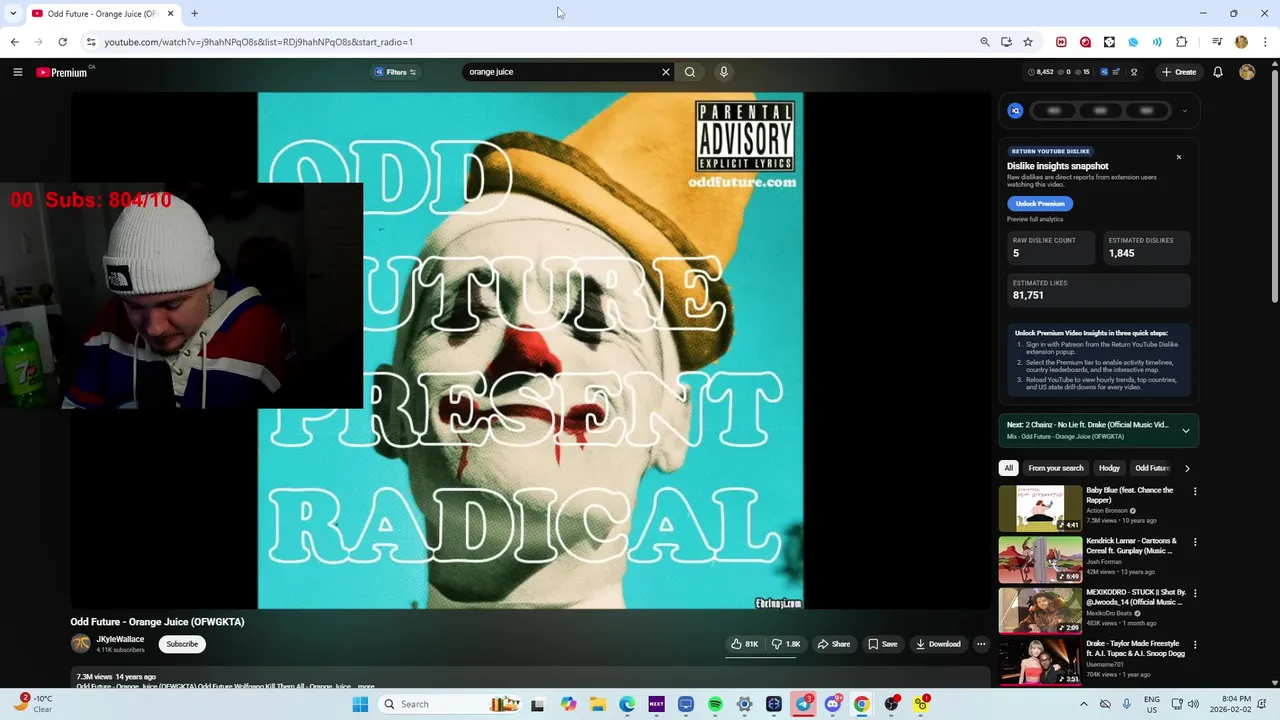Show hidden system tray icons
Screen dimensions: 1280x720
pos(1083,704)
